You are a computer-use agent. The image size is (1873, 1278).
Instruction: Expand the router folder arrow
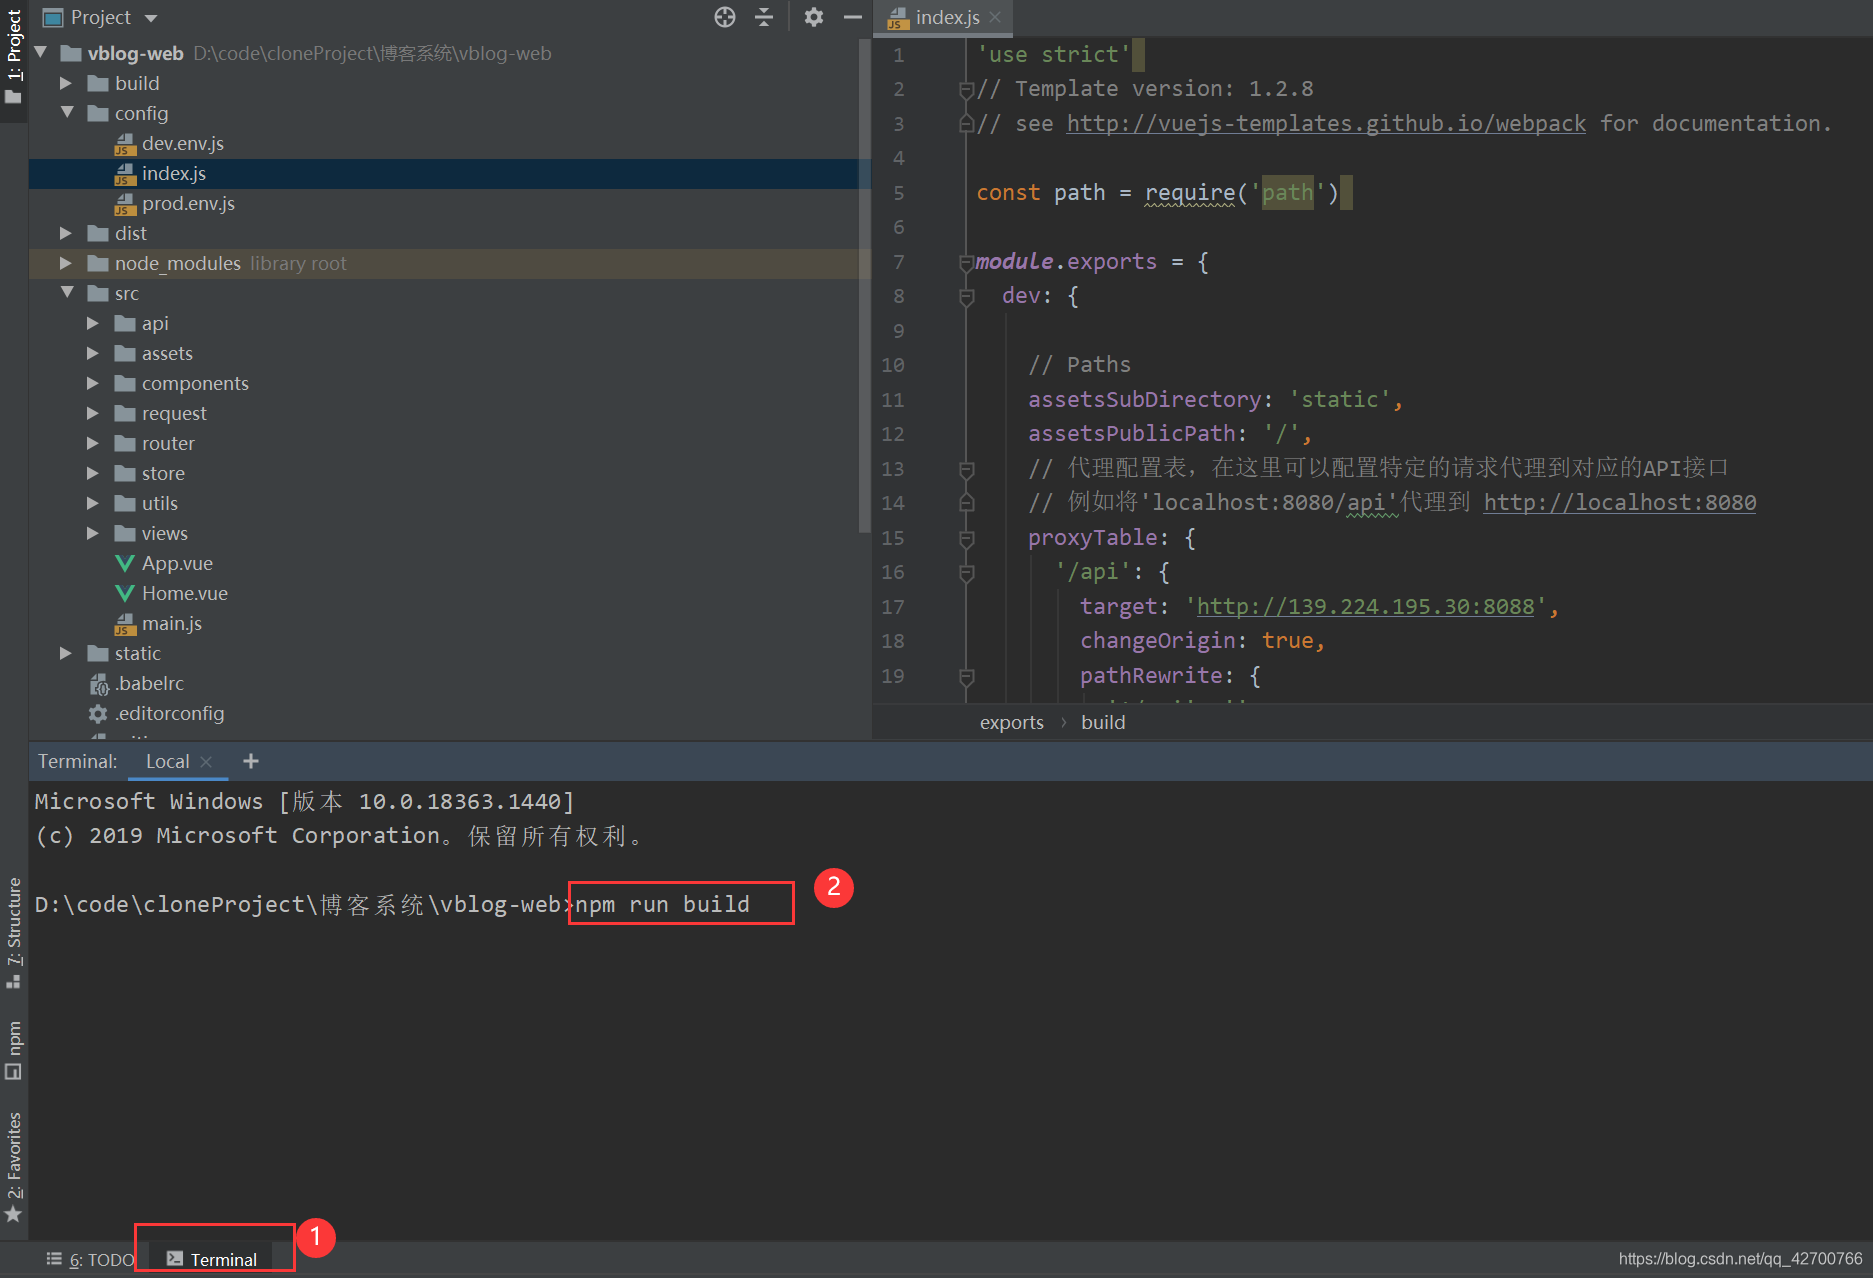[93, 443]
